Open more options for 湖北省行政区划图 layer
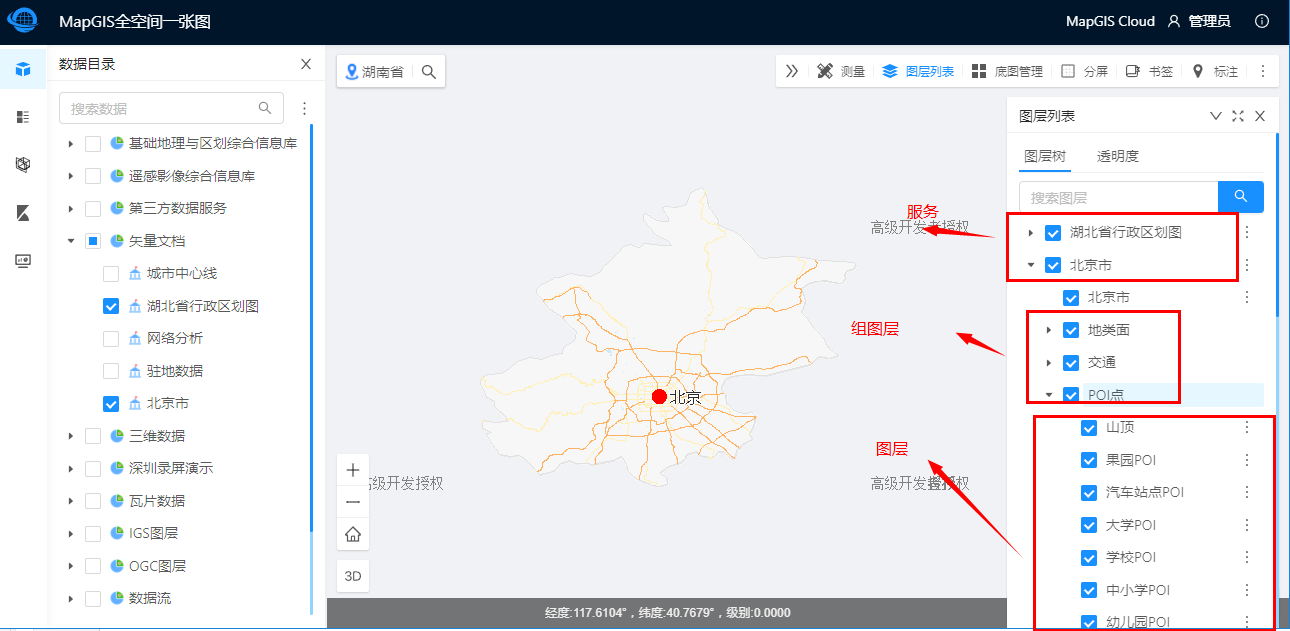Screen dimensions: 1290x631 [x=1247, y=232]
